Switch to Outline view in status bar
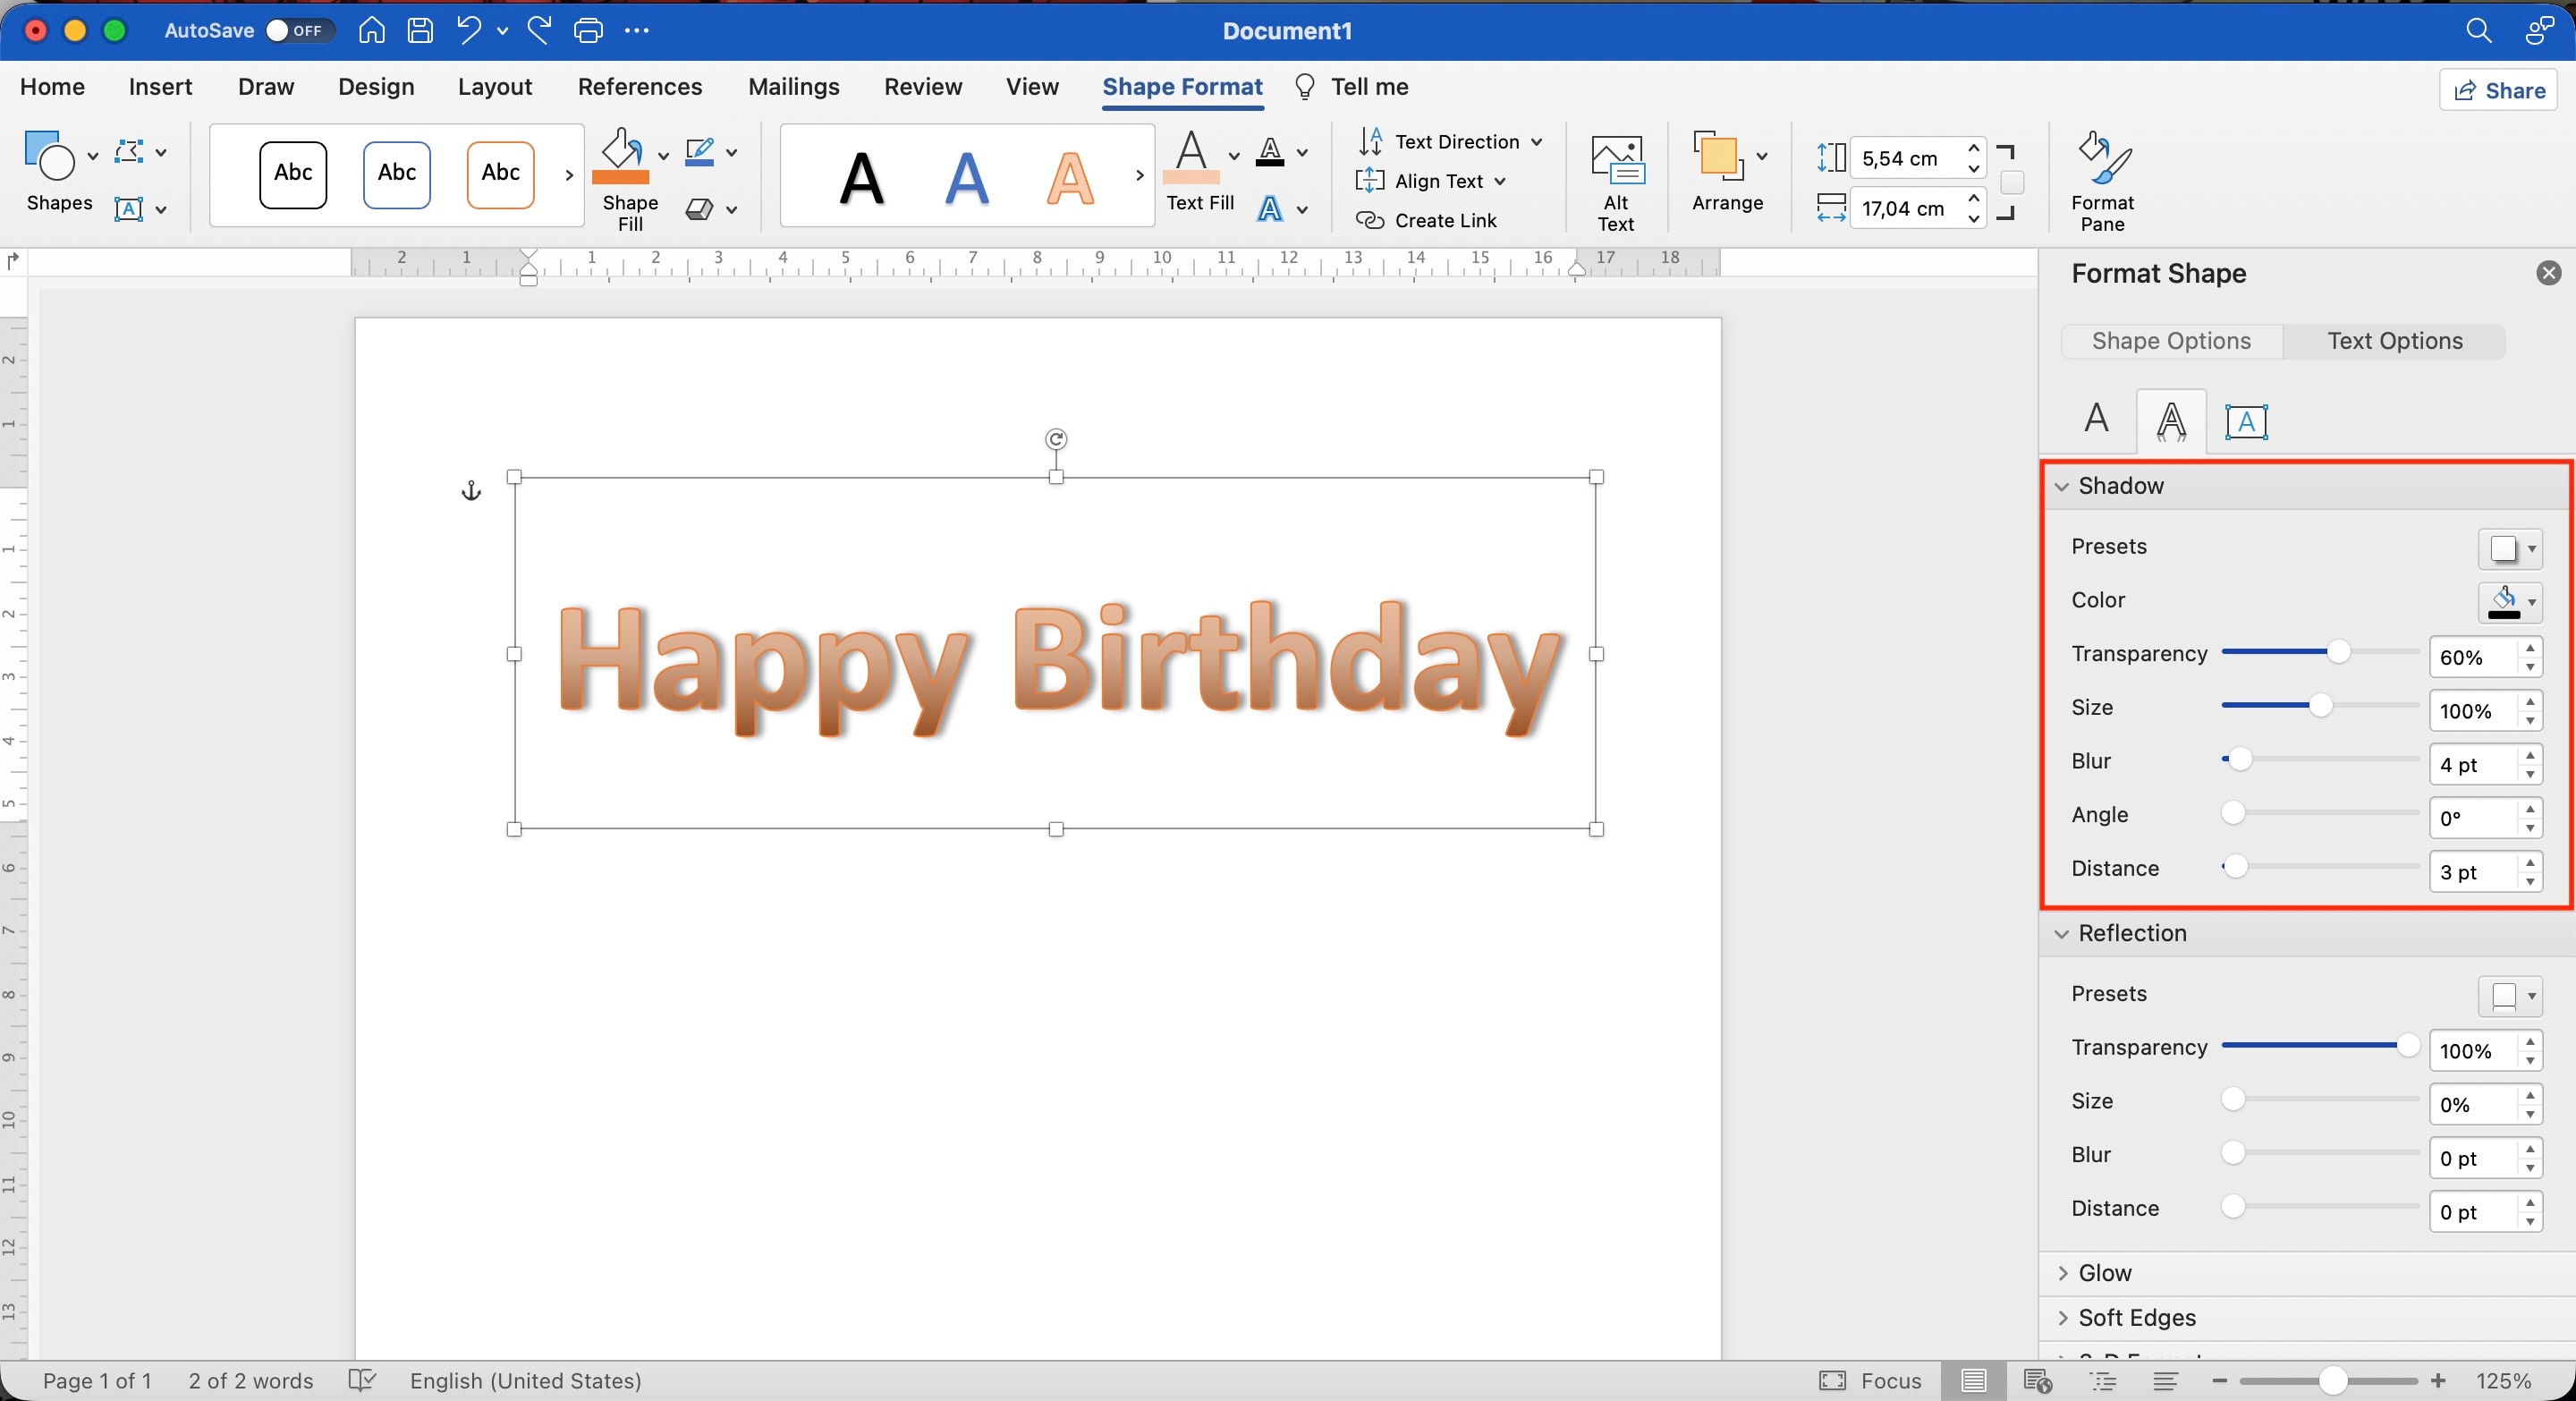 2103,1381
